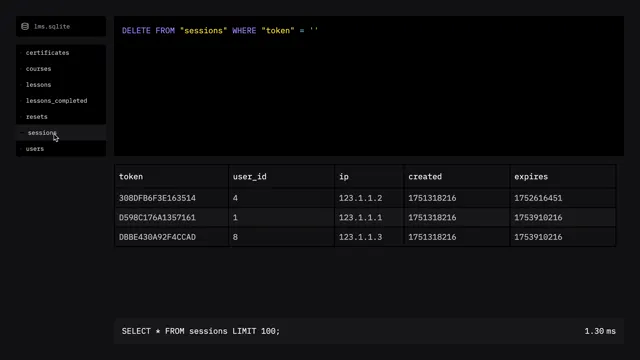Click the WHERE keyword in the query
Screen dimensions: 640x360
244,31
